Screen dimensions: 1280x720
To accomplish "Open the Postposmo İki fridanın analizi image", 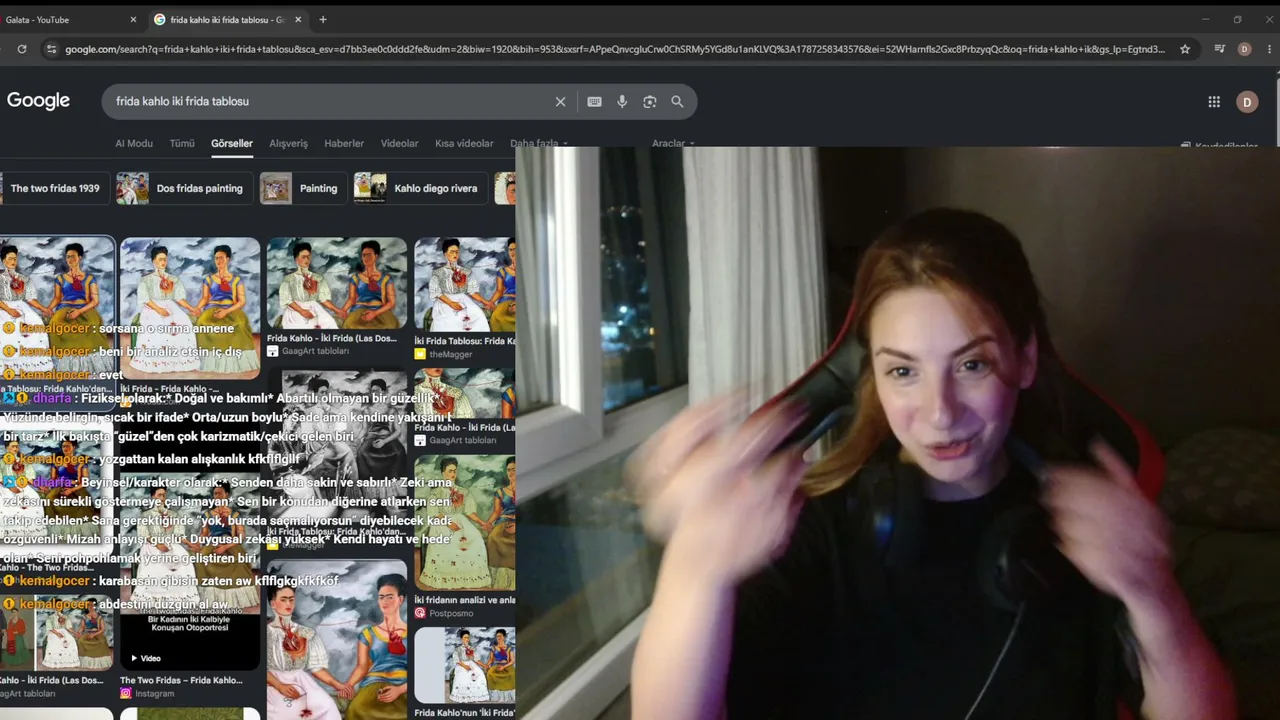I will (x=465, y=522).
